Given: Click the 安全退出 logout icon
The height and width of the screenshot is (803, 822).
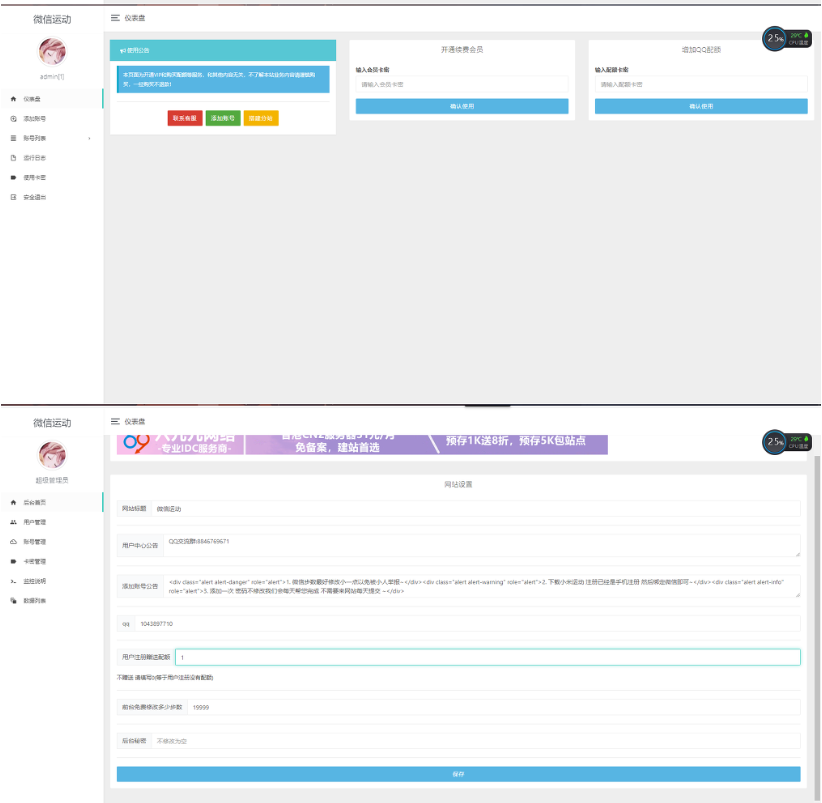Looking at the screenshot, I should [13, 197].
